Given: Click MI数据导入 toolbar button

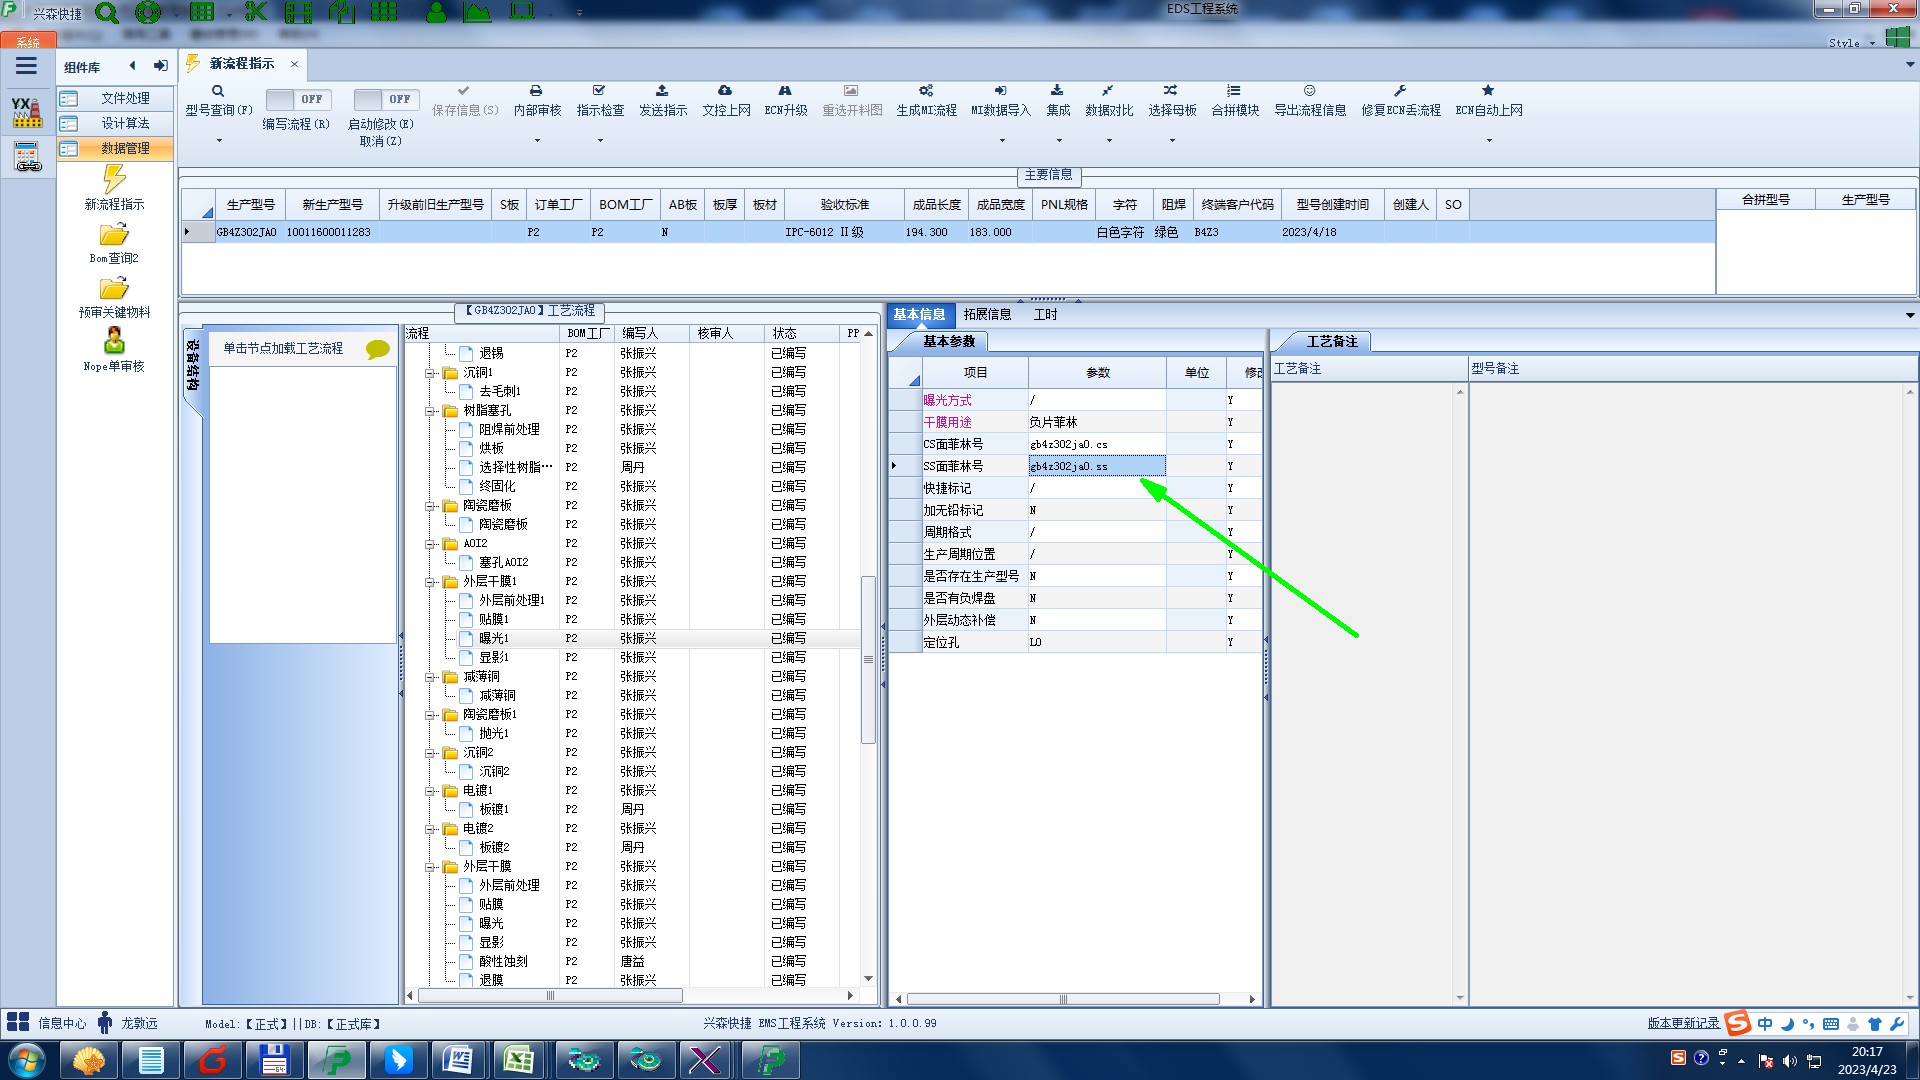Looking at the screenshot, I should tap(1001, 100).
